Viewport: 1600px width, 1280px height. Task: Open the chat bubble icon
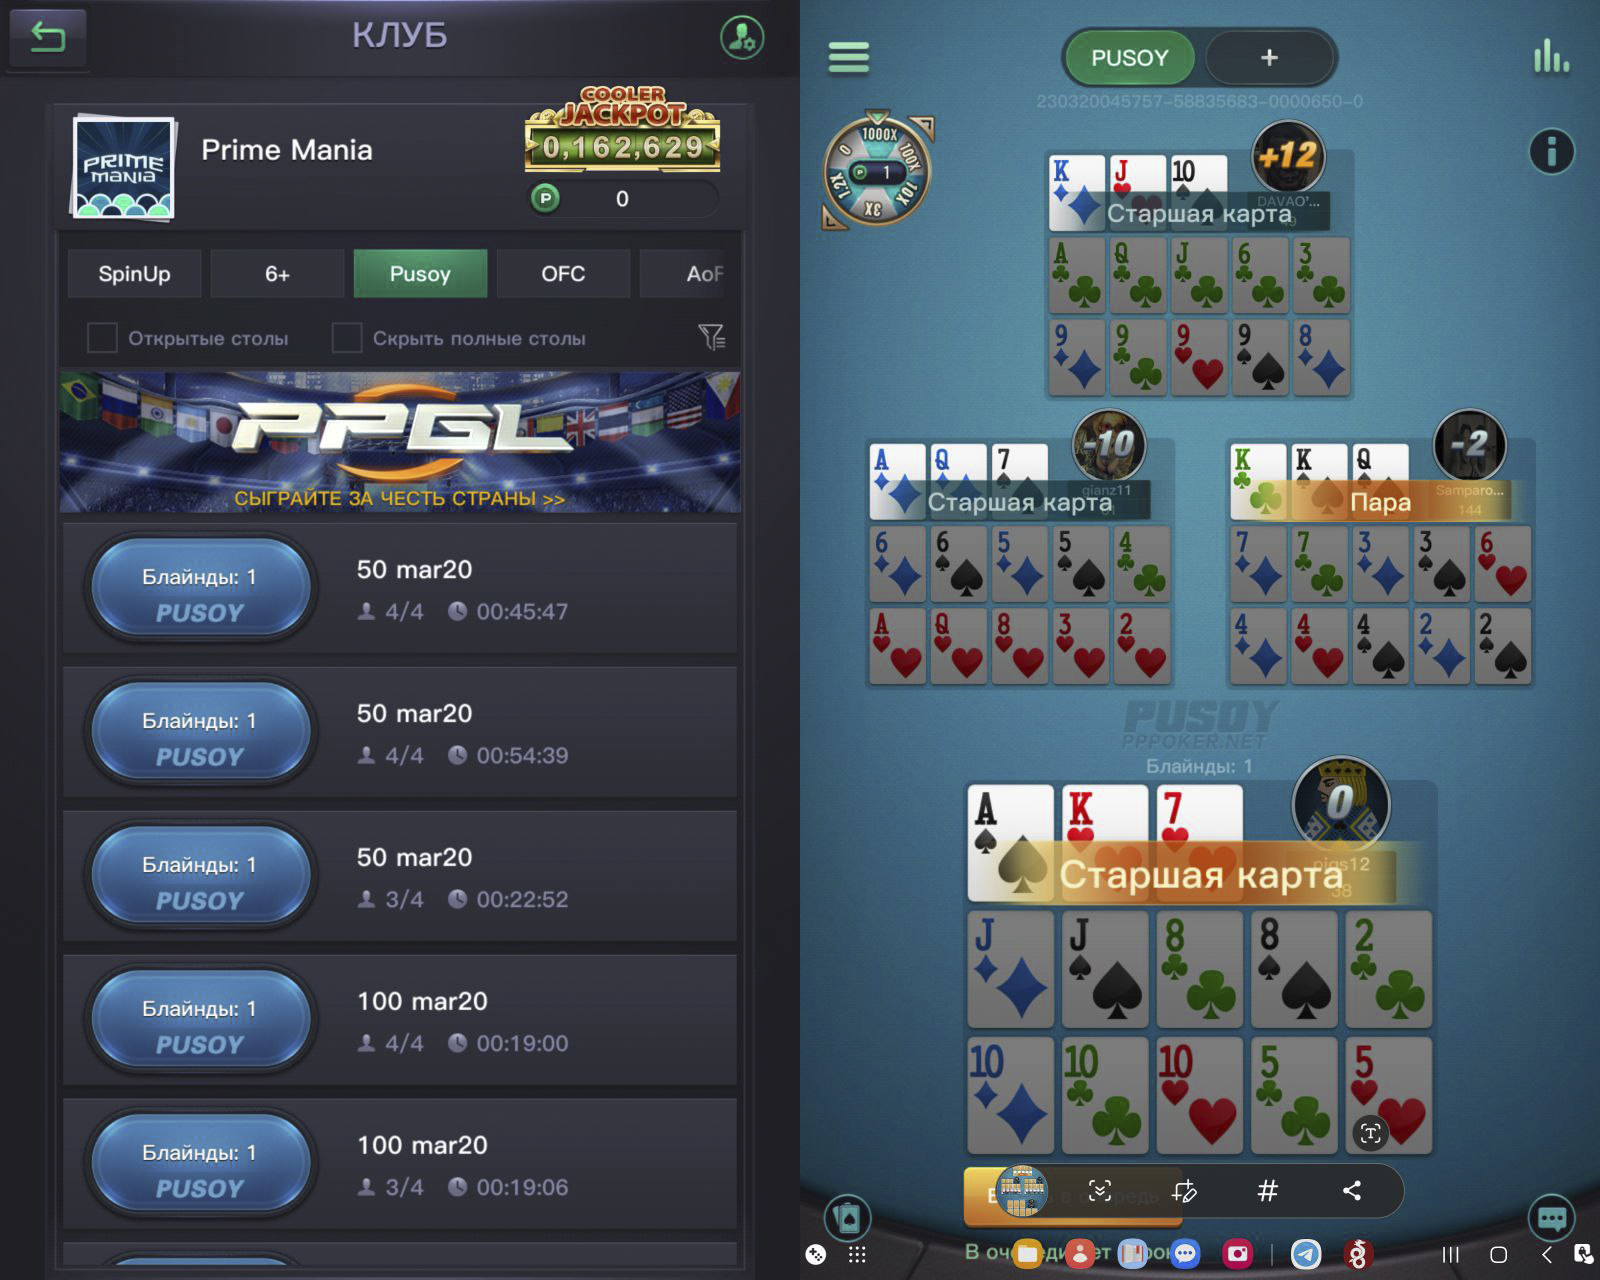[1552, 1218]
